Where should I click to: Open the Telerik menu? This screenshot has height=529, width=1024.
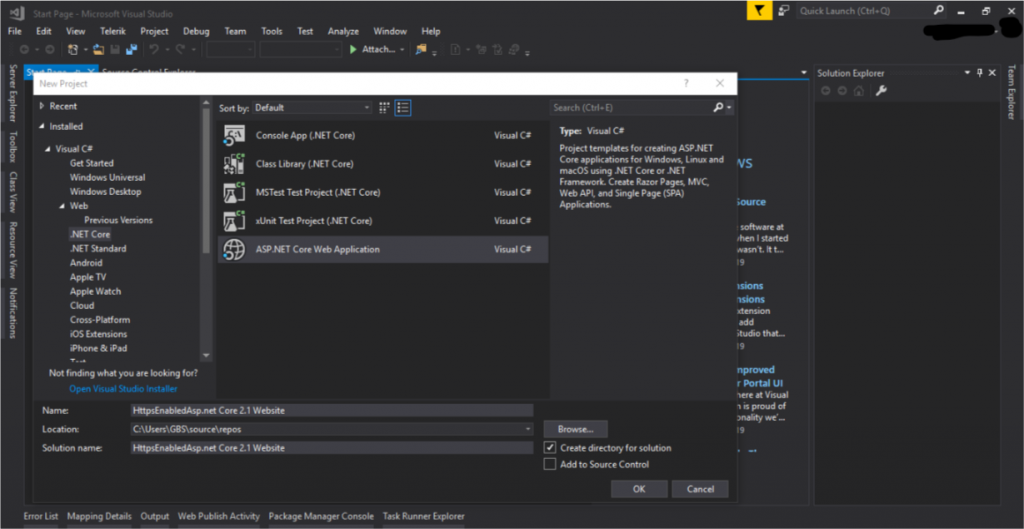[x=114, y=31]
